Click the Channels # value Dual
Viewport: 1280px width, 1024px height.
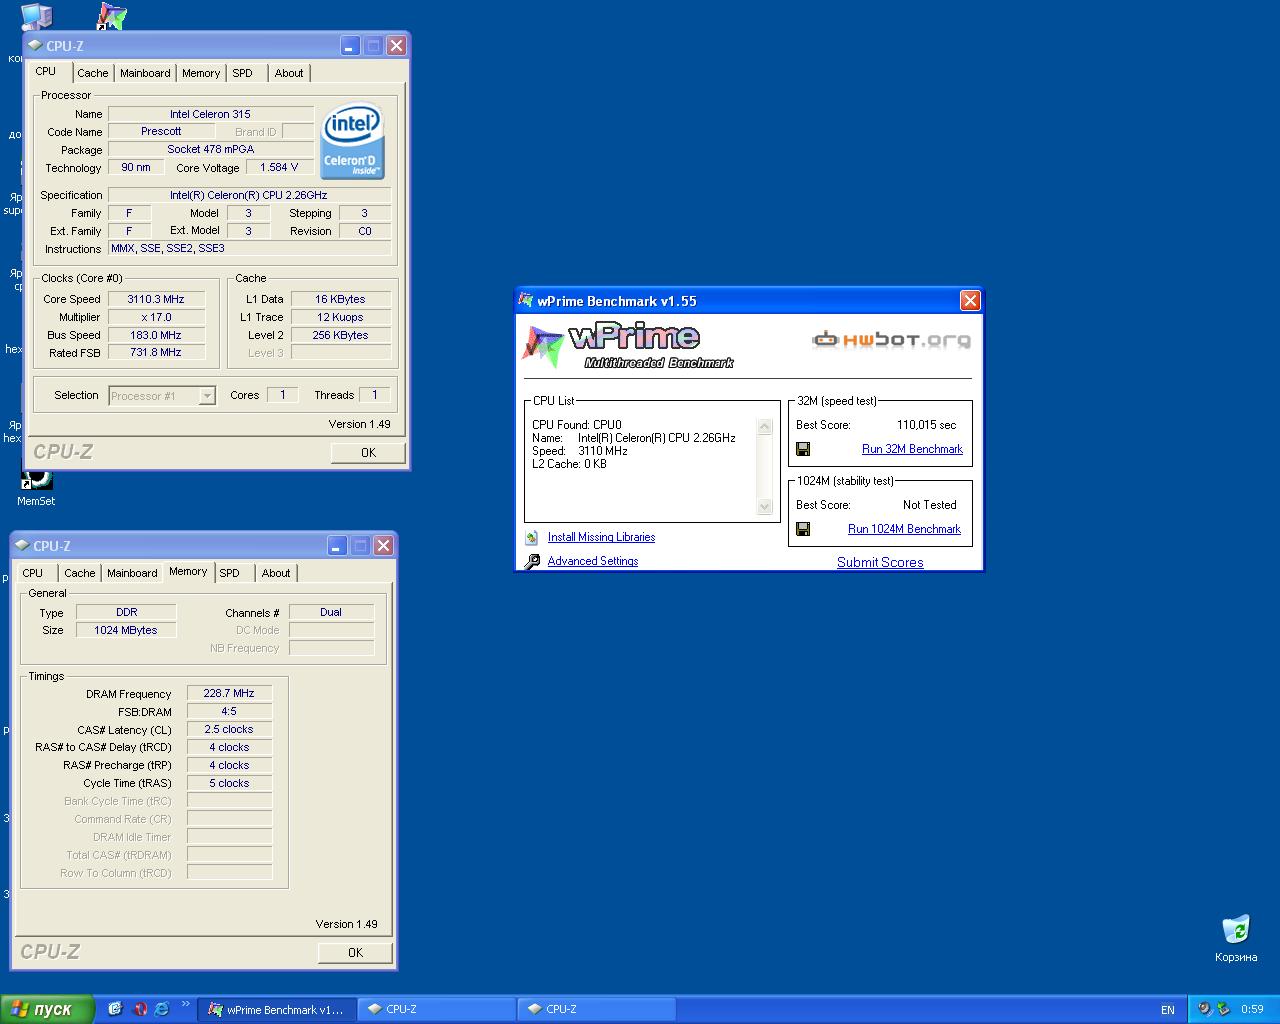point(331,612)
